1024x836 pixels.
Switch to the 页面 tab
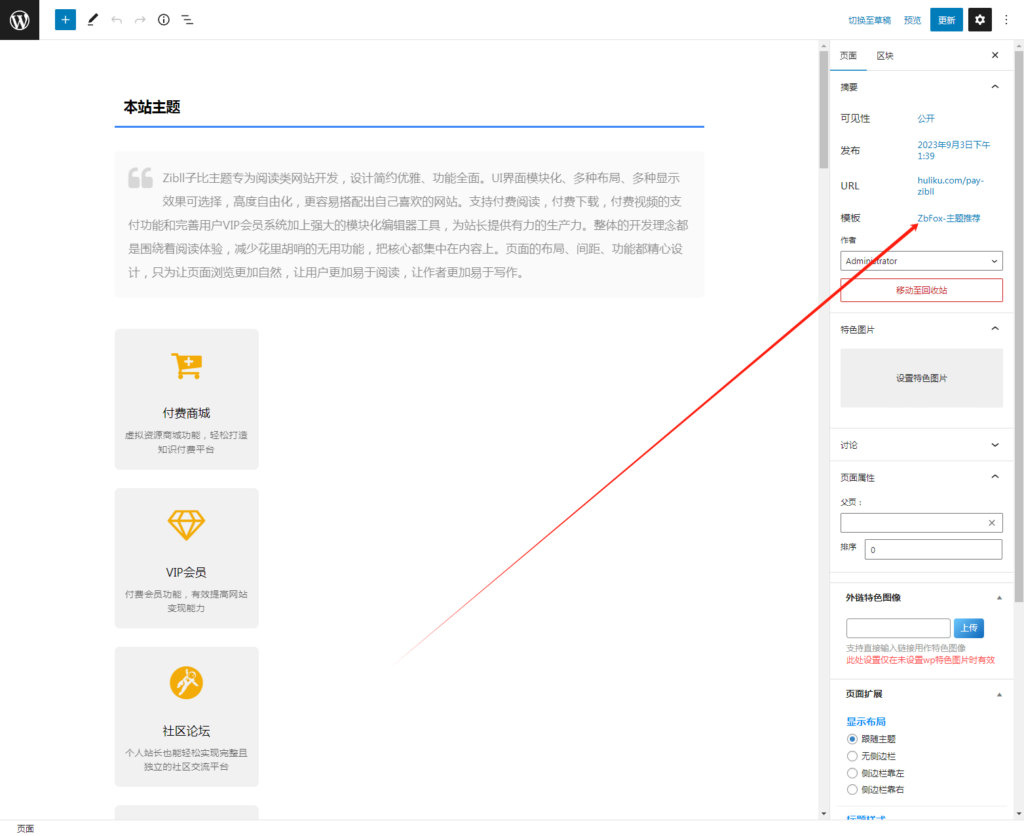click(x=847, y=55)
